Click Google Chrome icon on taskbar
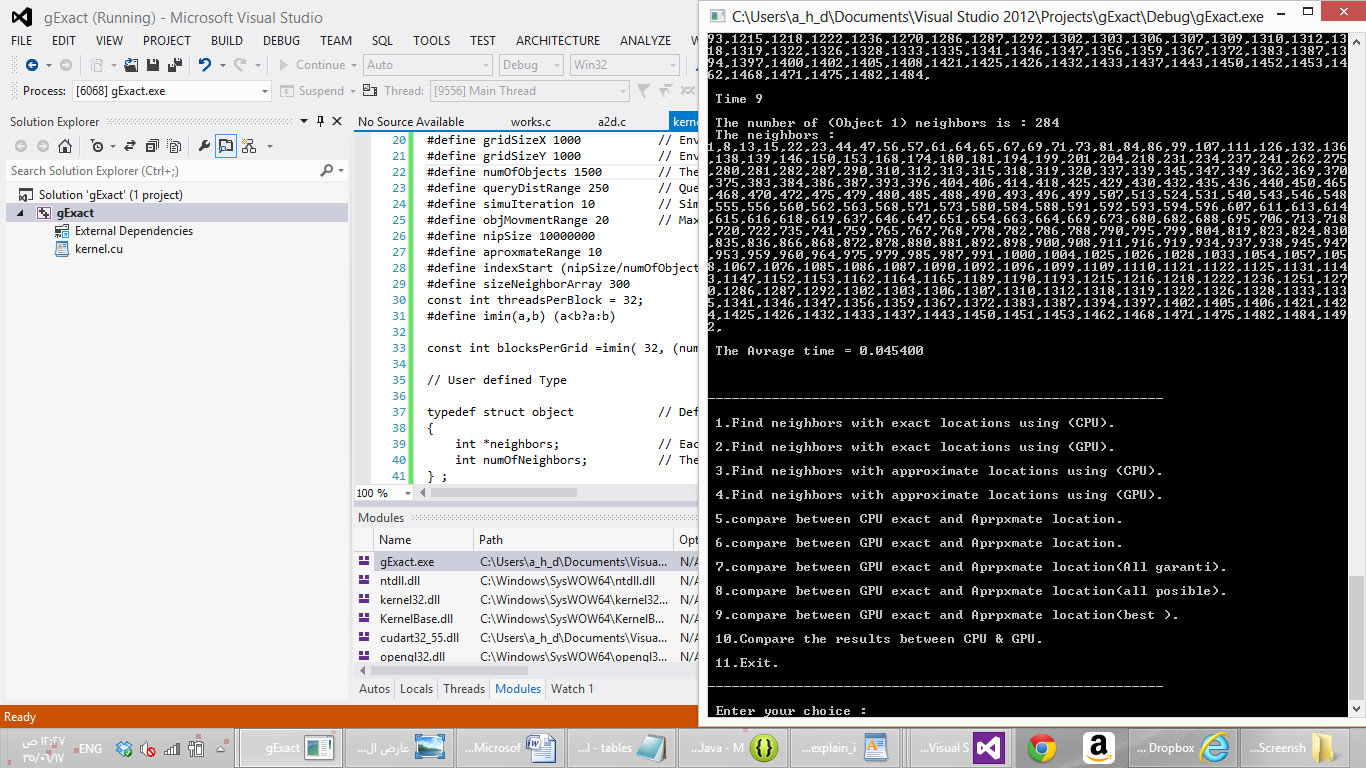The width and height of the screenshot is (1366, 768). pos(1042,747)
